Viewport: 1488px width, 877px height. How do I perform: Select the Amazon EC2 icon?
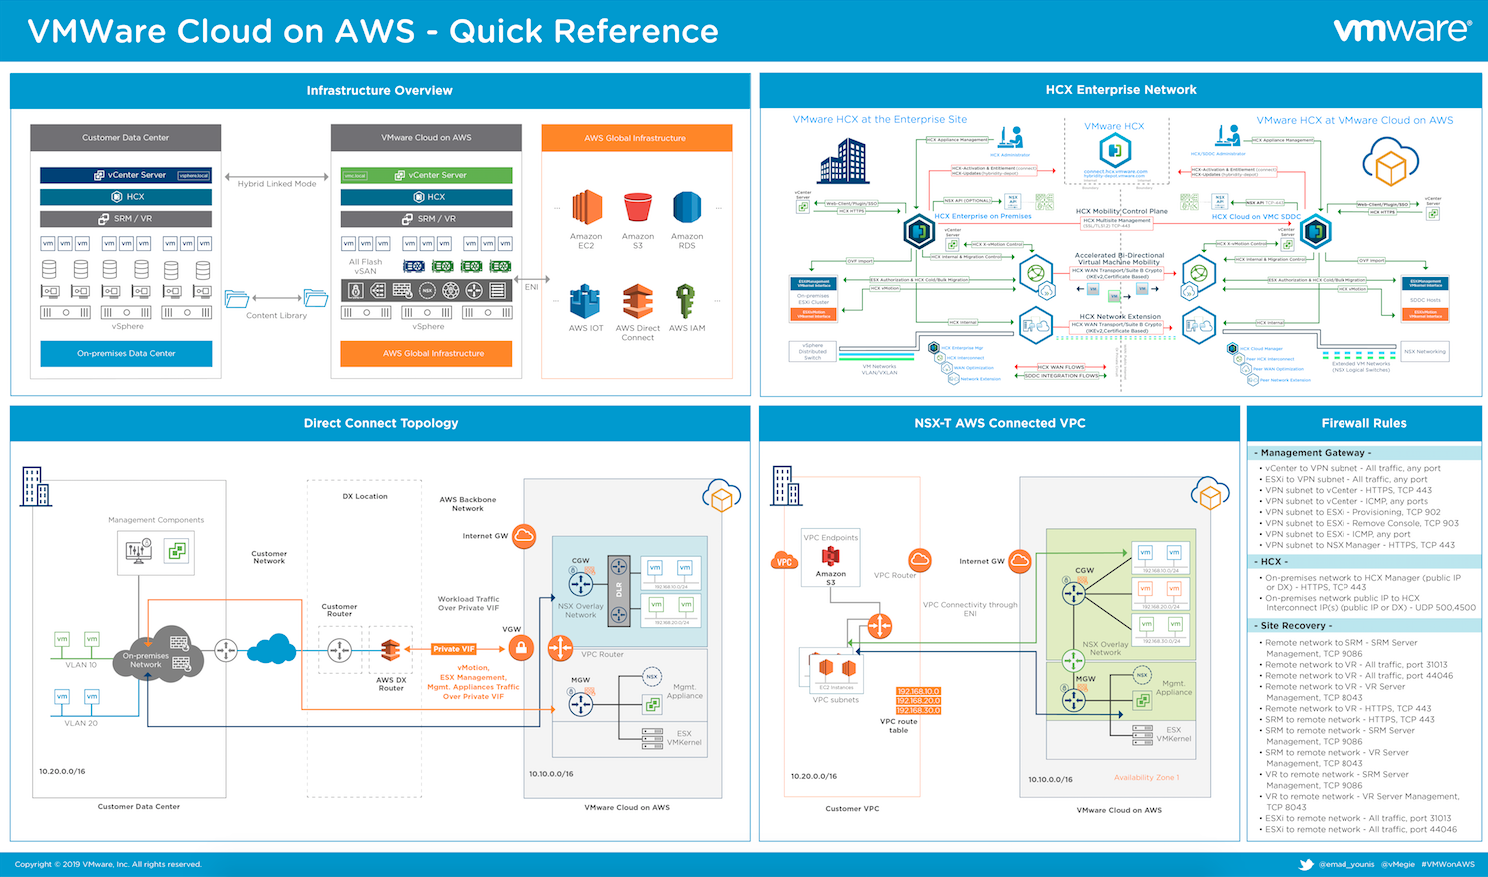[x=586, y=208]
